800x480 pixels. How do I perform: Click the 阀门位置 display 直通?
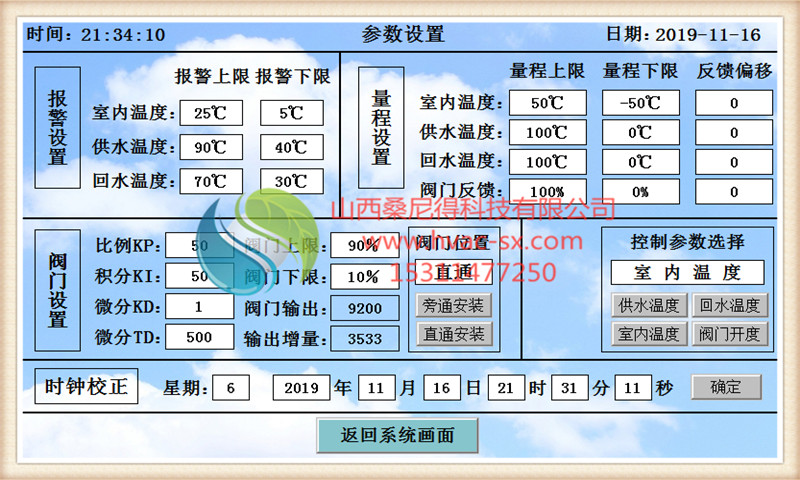point(454,272)
